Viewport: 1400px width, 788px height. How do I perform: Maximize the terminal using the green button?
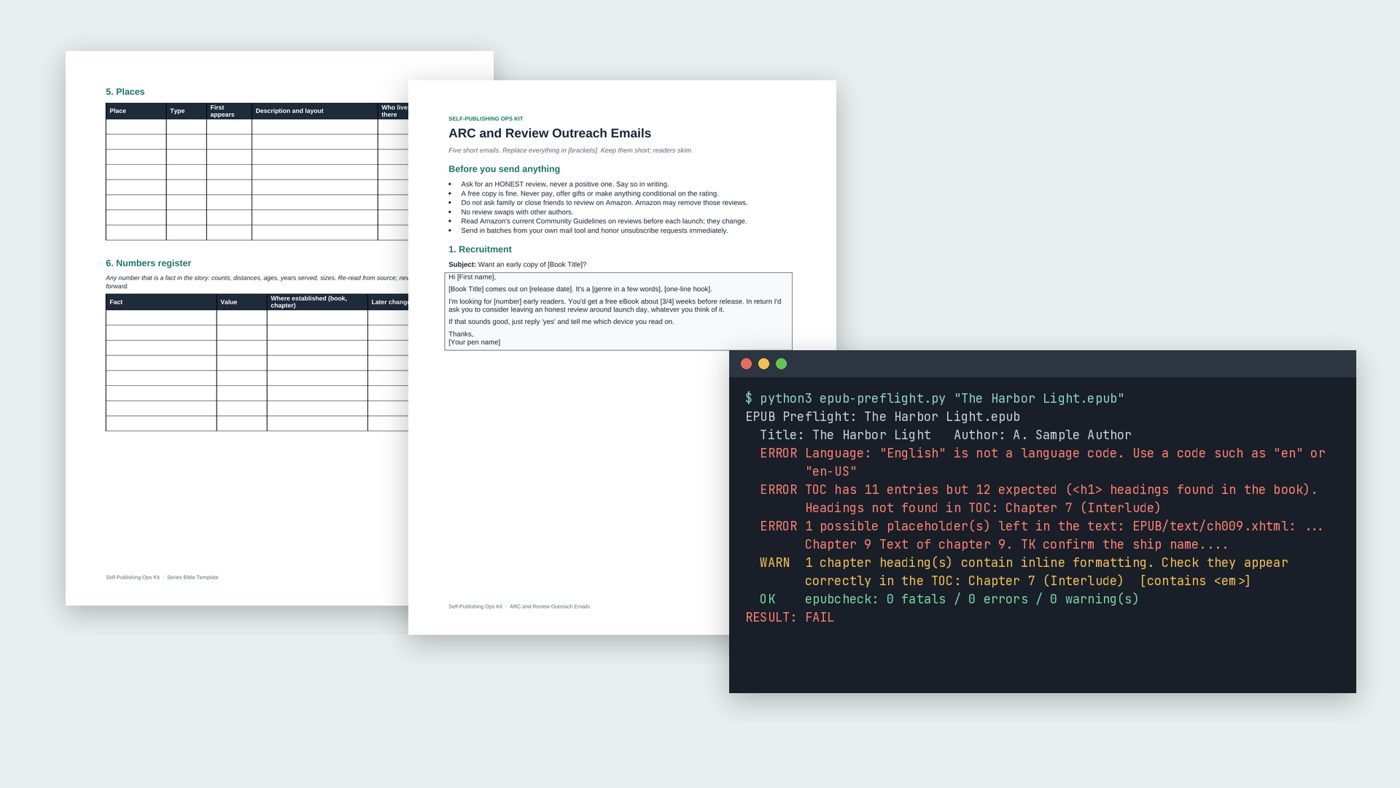tap(781, 364)
